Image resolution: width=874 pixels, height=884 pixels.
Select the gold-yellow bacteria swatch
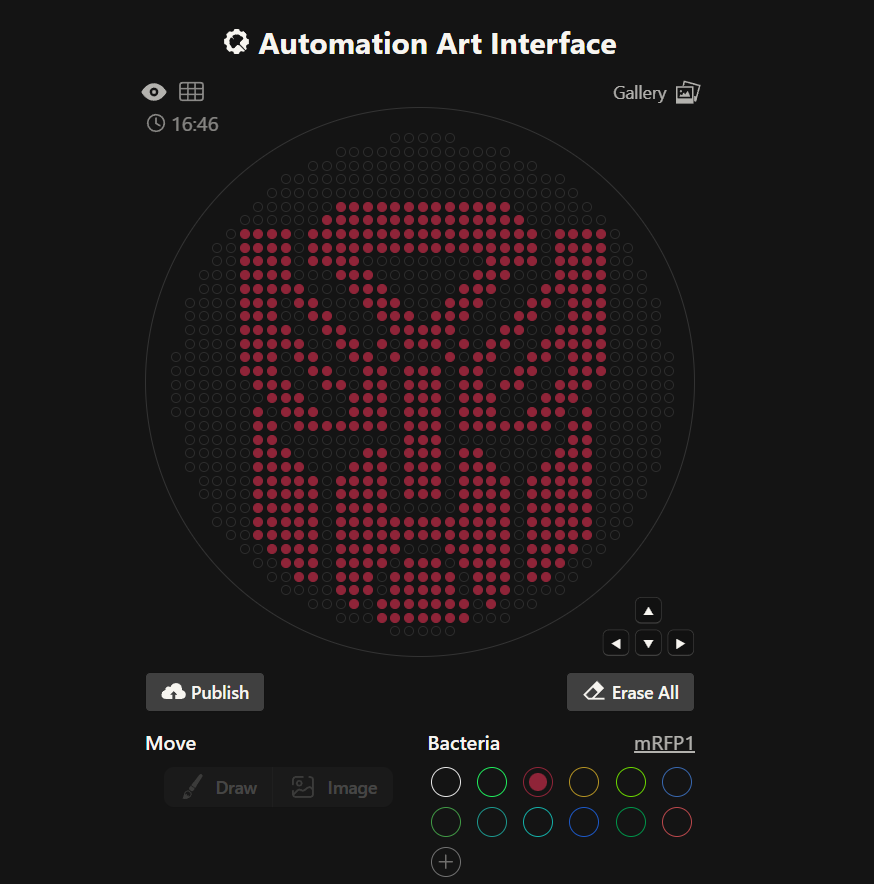[x=584, y=782]
